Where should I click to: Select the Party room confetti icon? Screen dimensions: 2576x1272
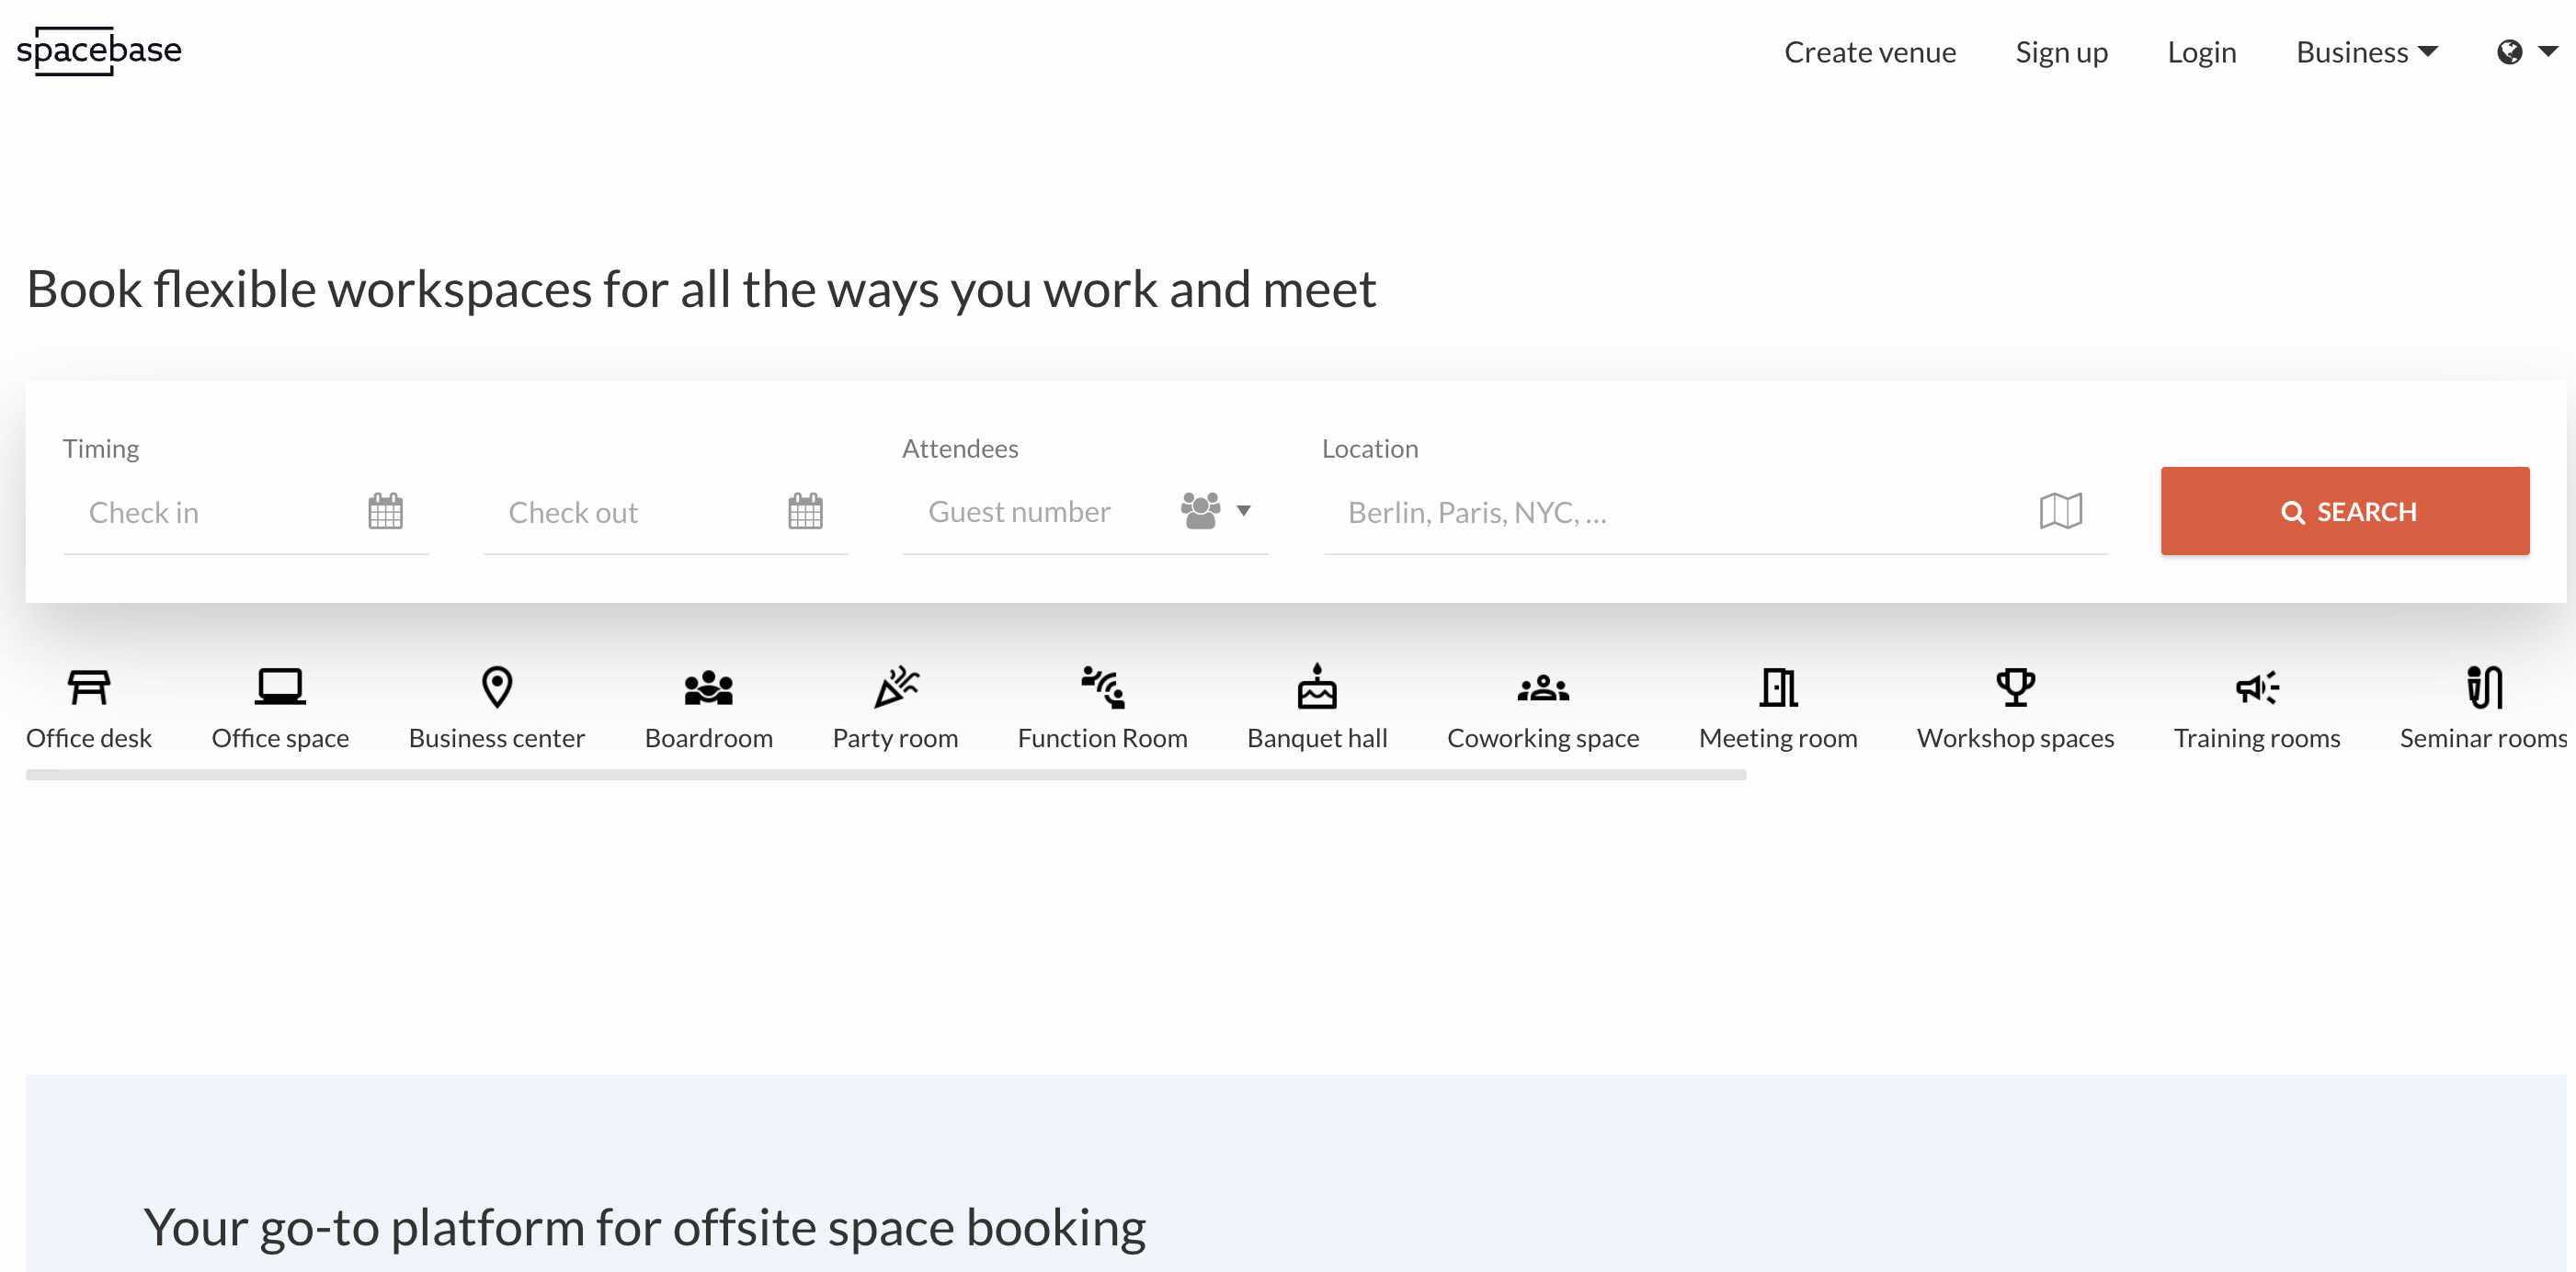(896, 687)
